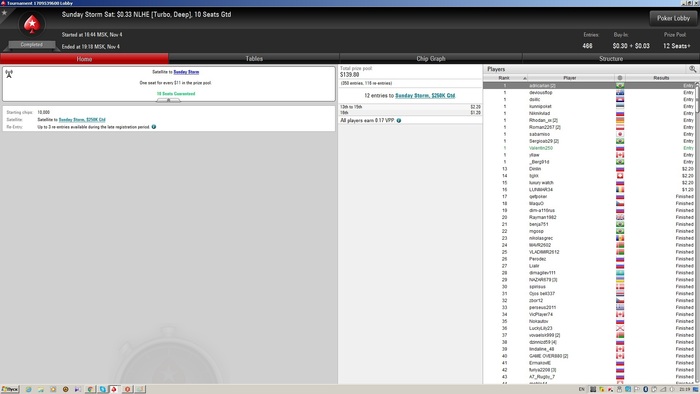This screenshot has width=700, height=394.
Task: Click the 10 Seats Guaranteed text
Action: [176, 94]
